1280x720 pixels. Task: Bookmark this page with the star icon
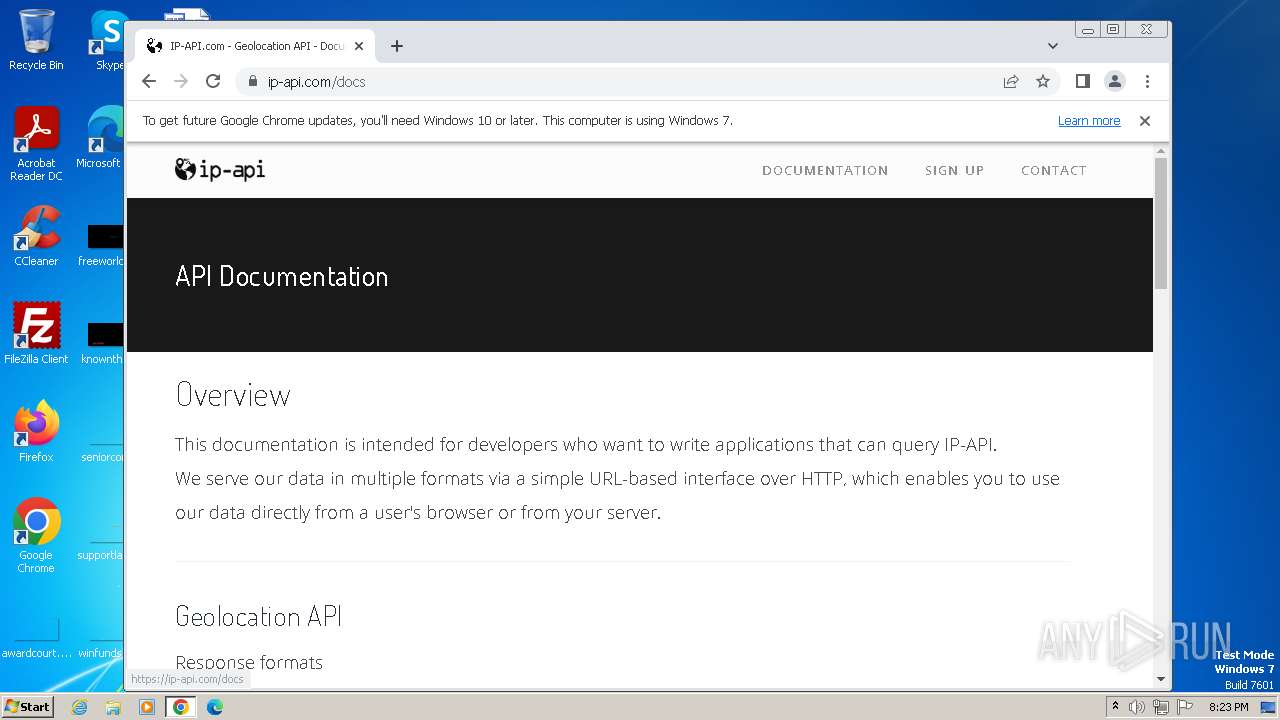tap(1043, 81)
